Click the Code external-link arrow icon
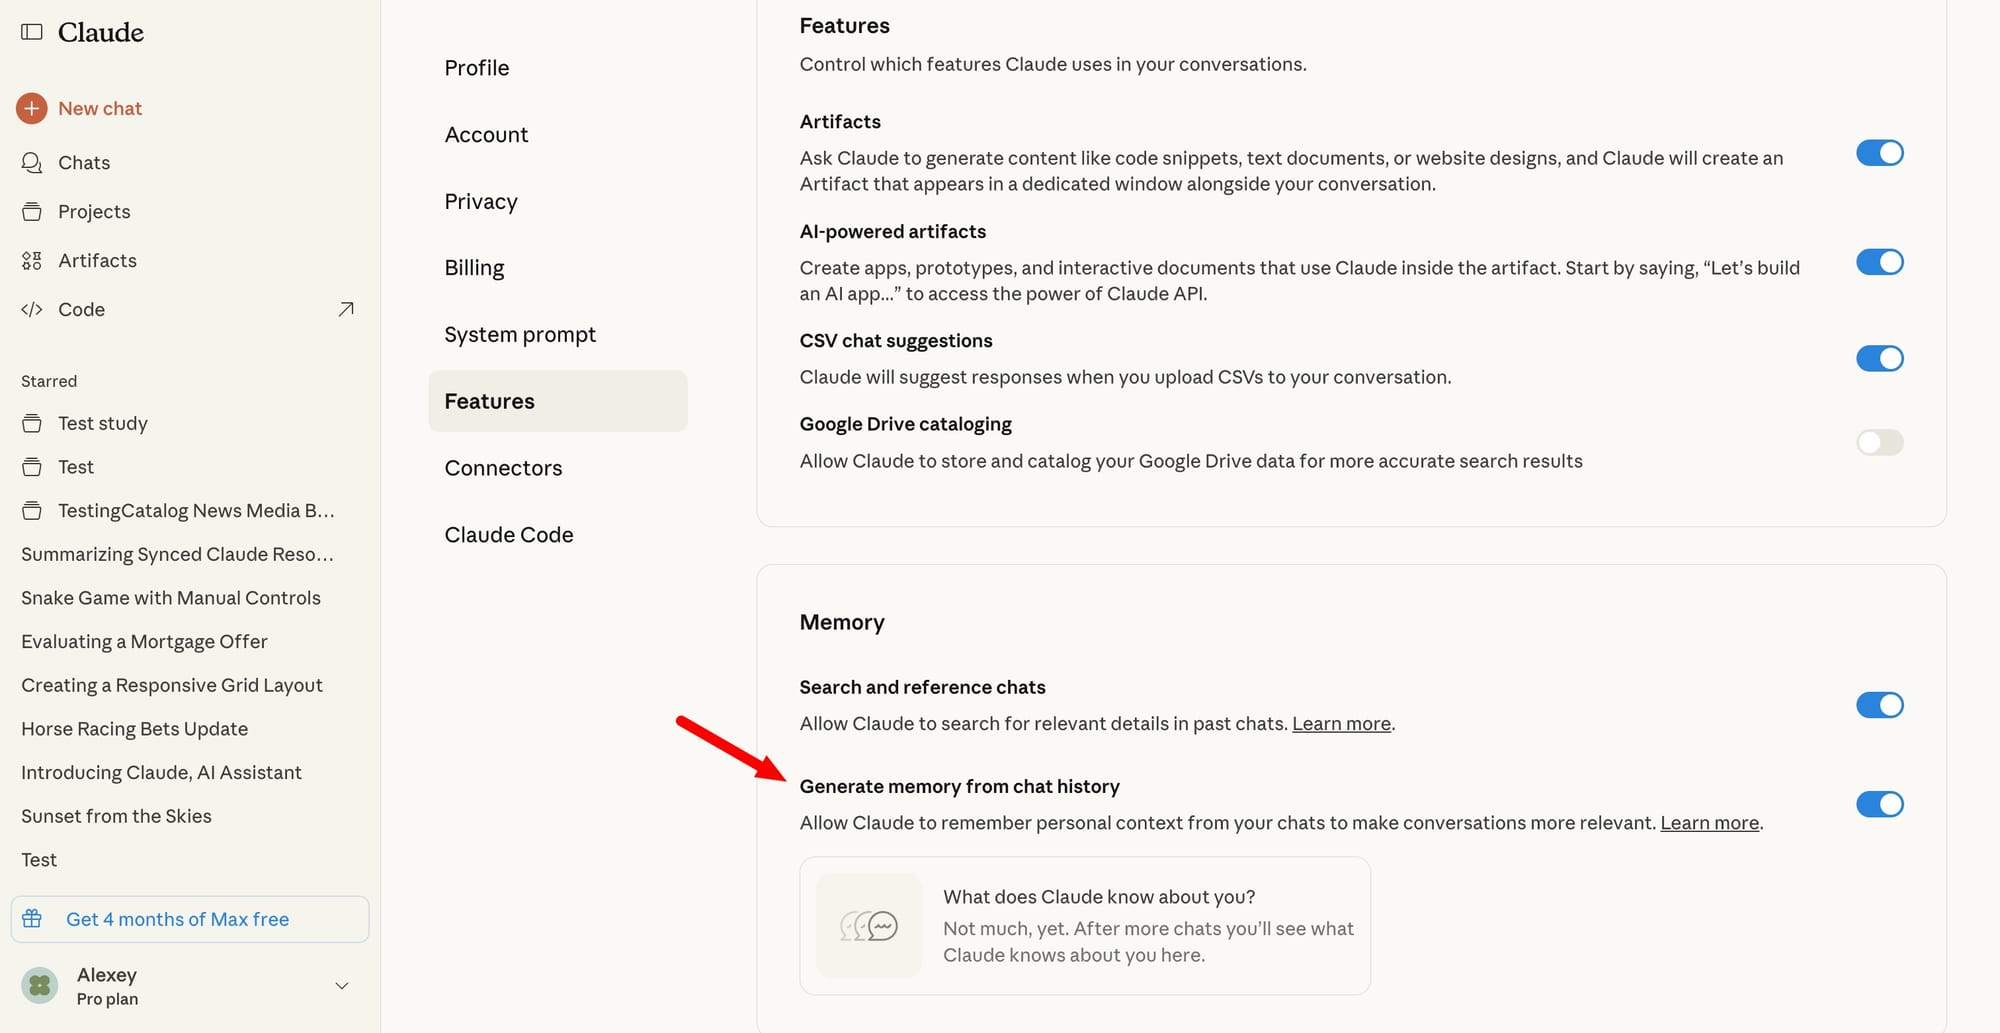The image size is (2000, 1033). click(346, 309)
